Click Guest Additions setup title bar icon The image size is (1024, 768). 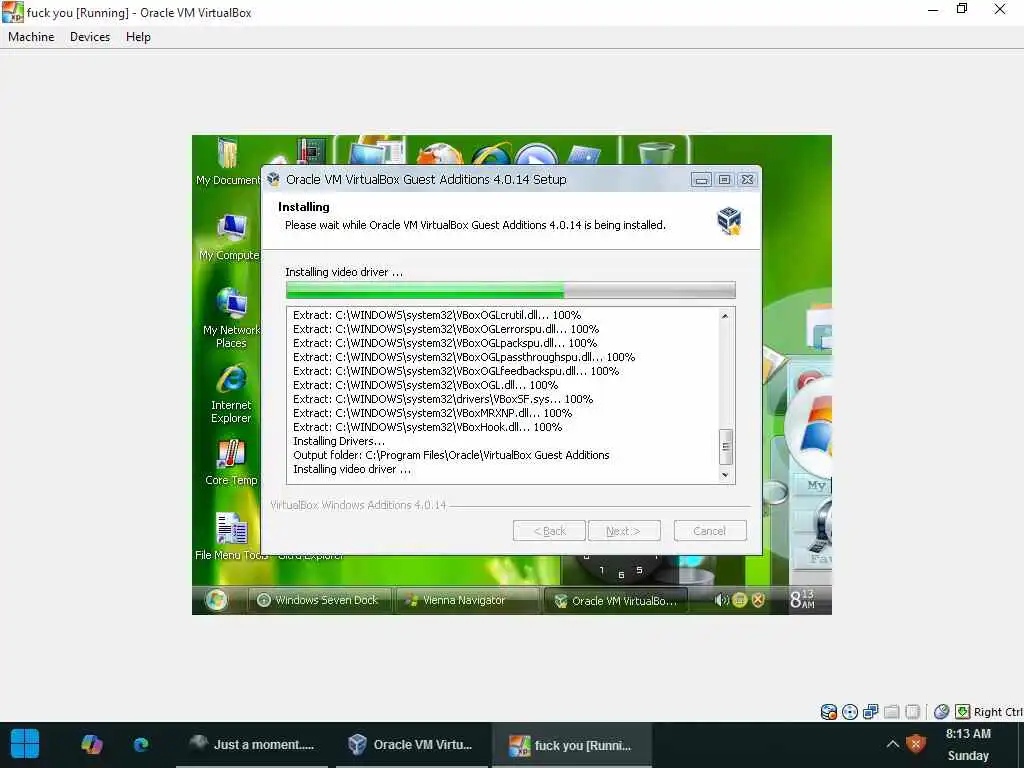pyautogui.click(x=274, y=179)
